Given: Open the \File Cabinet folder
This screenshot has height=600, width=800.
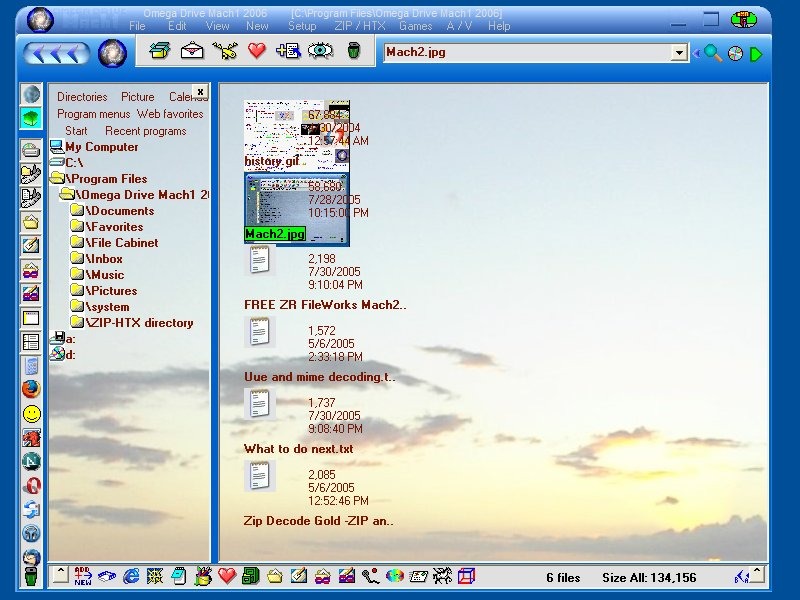Looking at the screenshot, I should coord(121,243).
